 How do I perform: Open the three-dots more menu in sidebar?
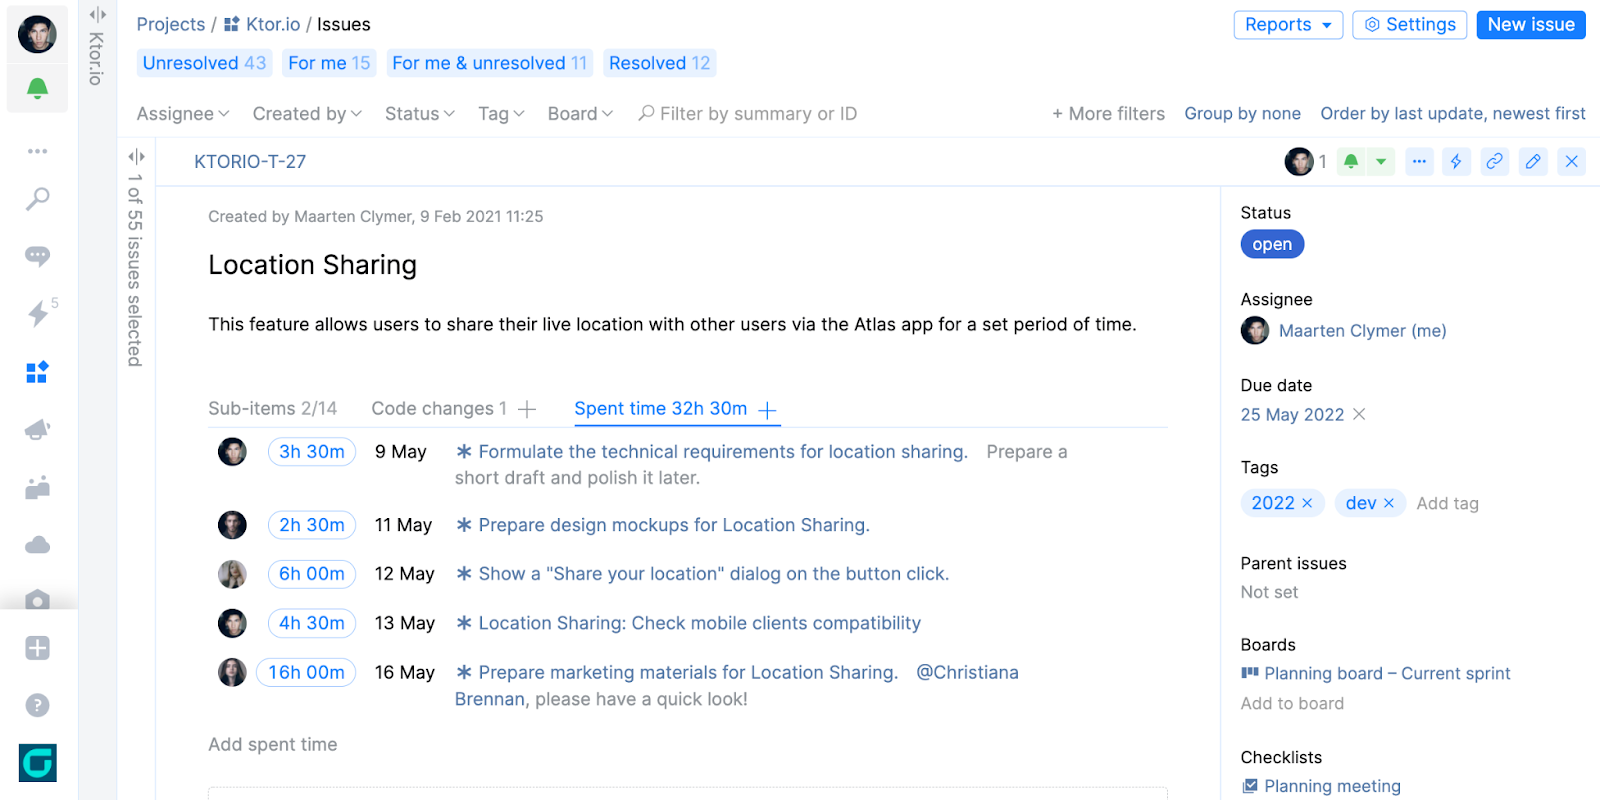click(37, 151)
